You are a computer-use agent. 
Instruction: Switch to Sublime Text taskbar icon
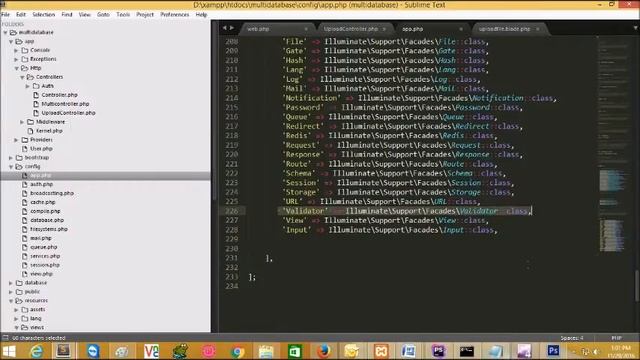63,351
